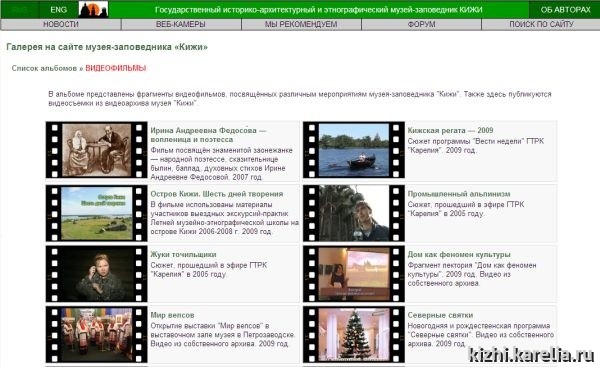Open Северные святки Christmas tree thumbnail

(354, 334)
